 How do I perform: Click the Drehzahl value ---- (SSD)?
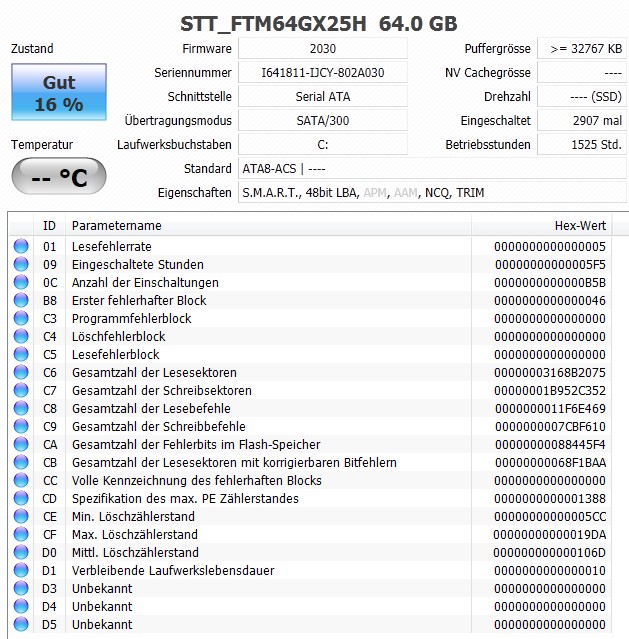point(582,97)
